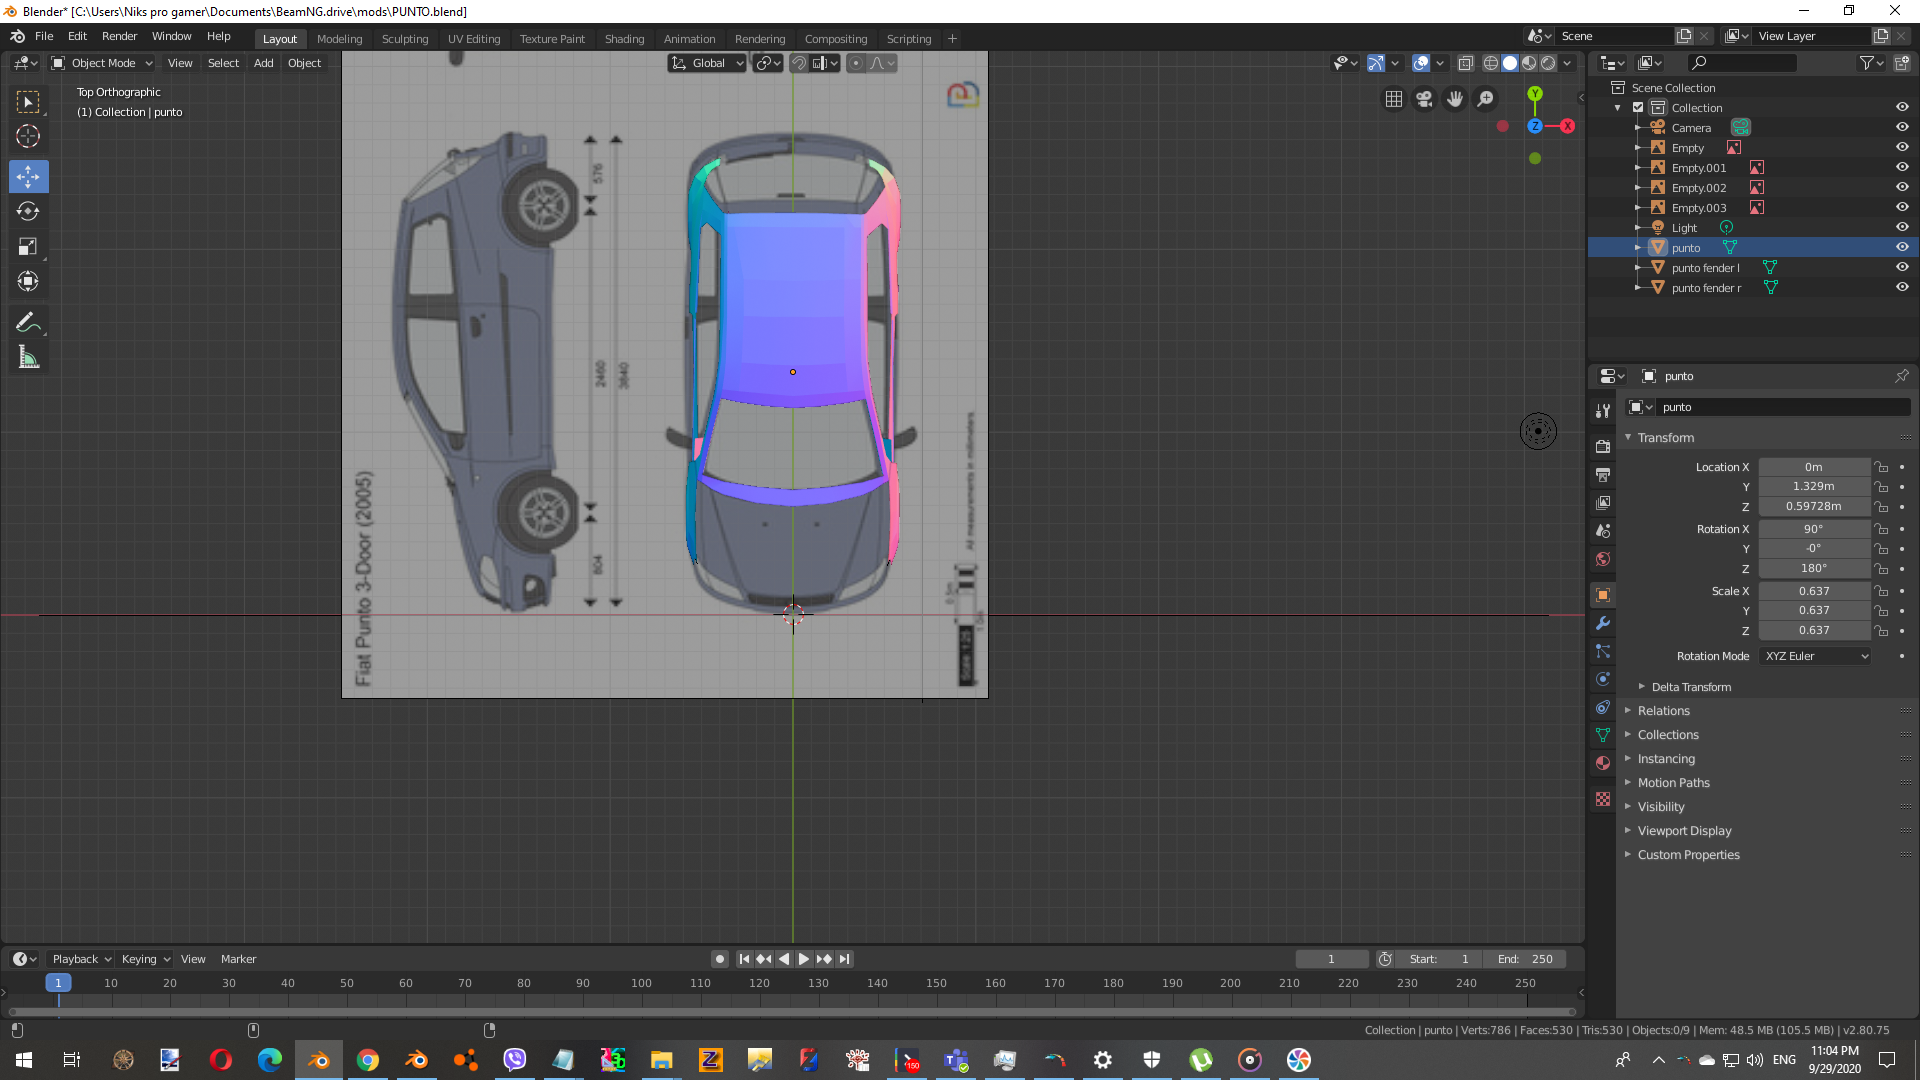1920x1080 pixels.
Task: Select the Rotate tool
Action: tap(28, 212)
